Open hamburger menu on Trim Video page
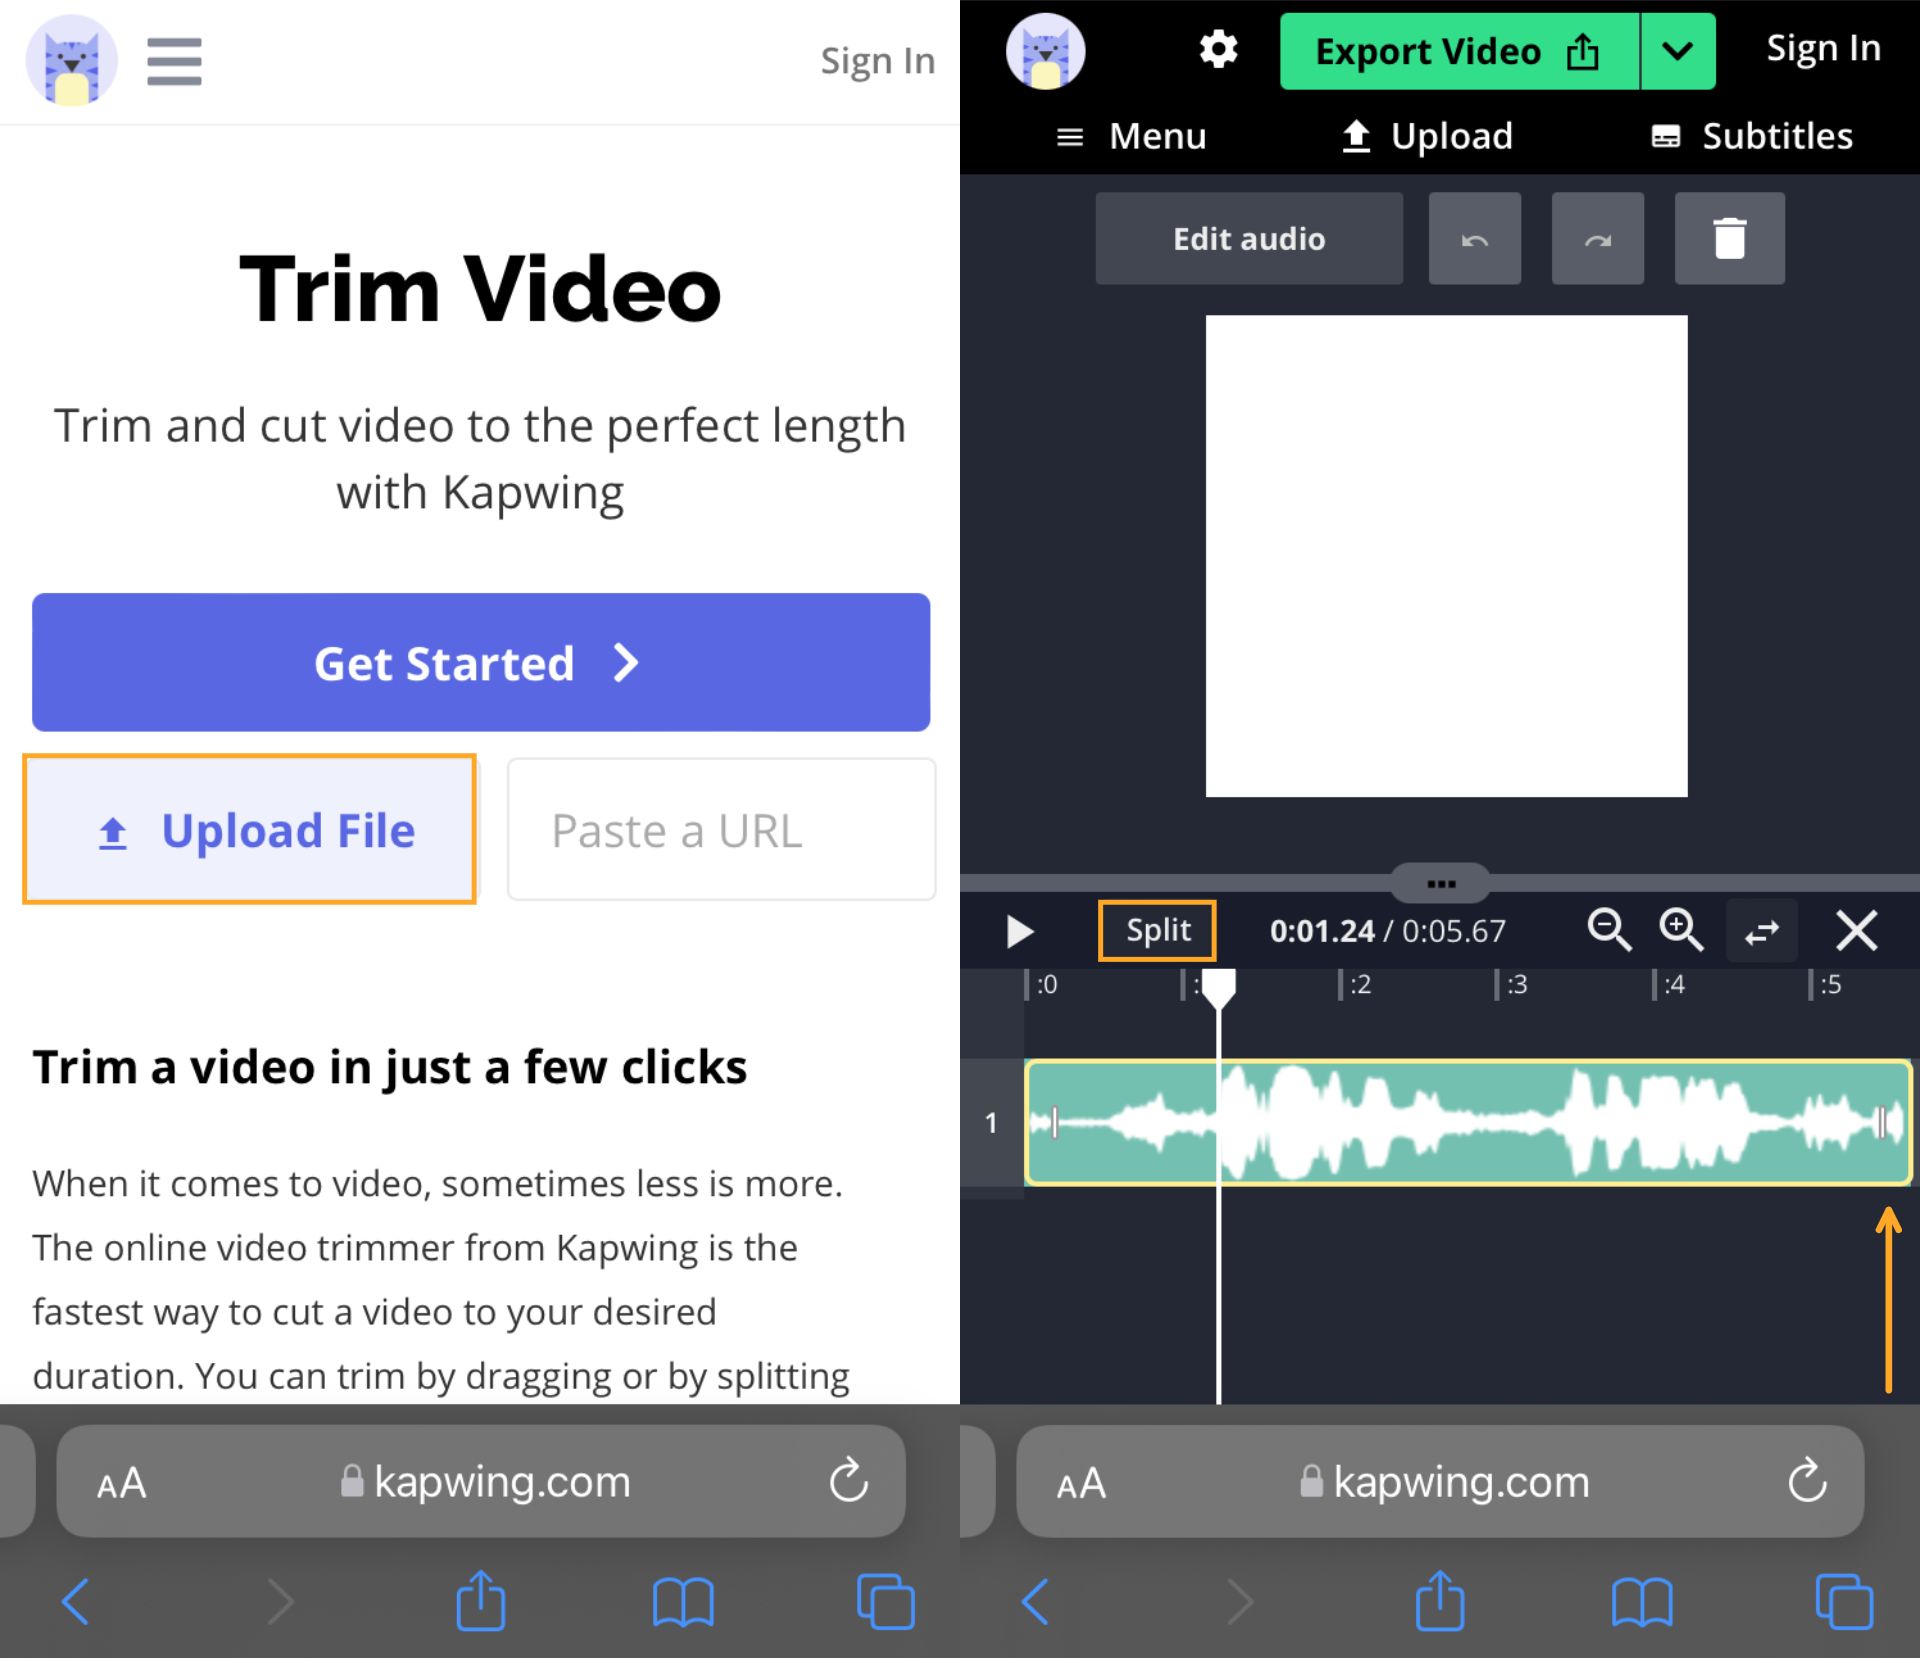1920x1658 pixels. pos(174,62)
